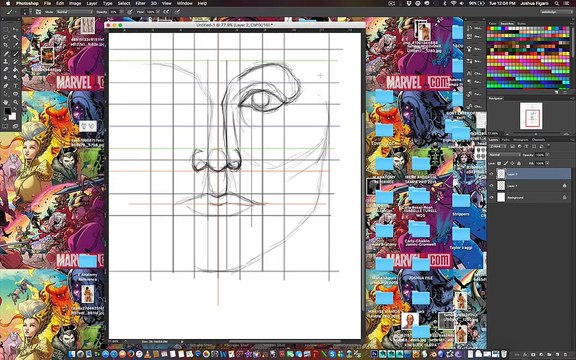
Task: Toggle pressure for opacity
Action: [130, 12]
